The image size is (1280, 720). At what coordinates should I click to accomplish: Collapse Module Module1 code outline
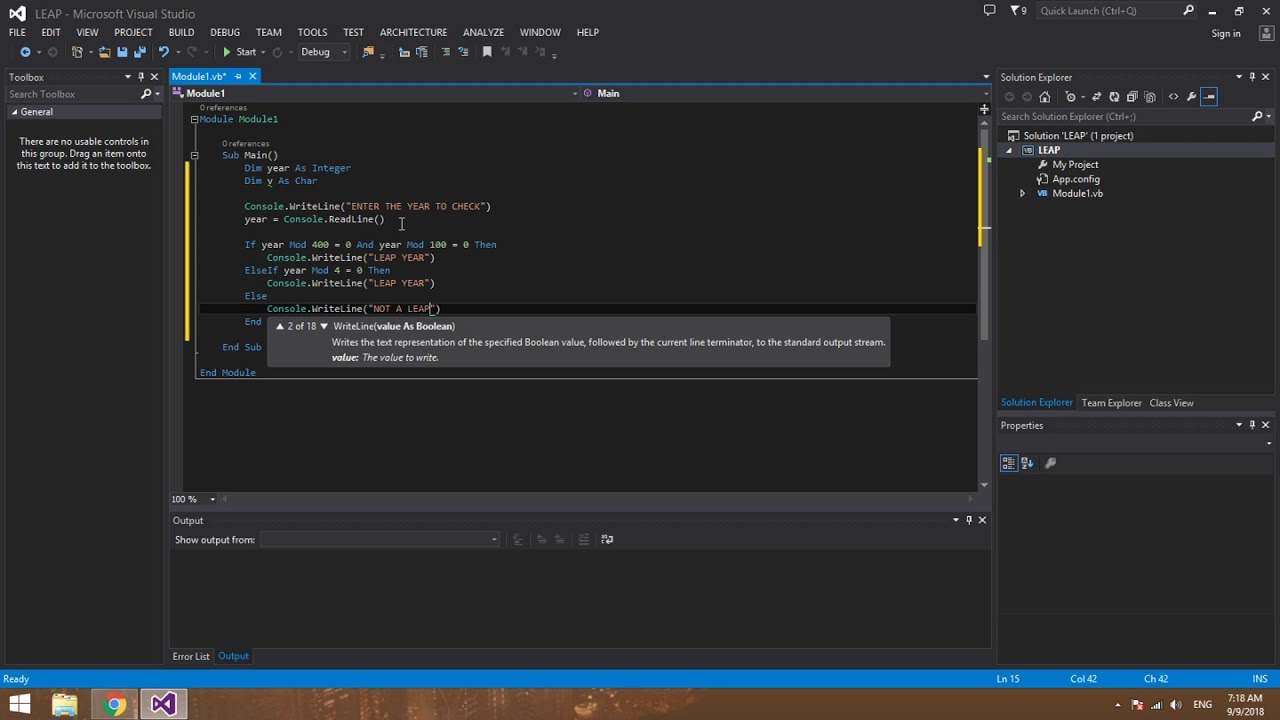tap(194, 119)
